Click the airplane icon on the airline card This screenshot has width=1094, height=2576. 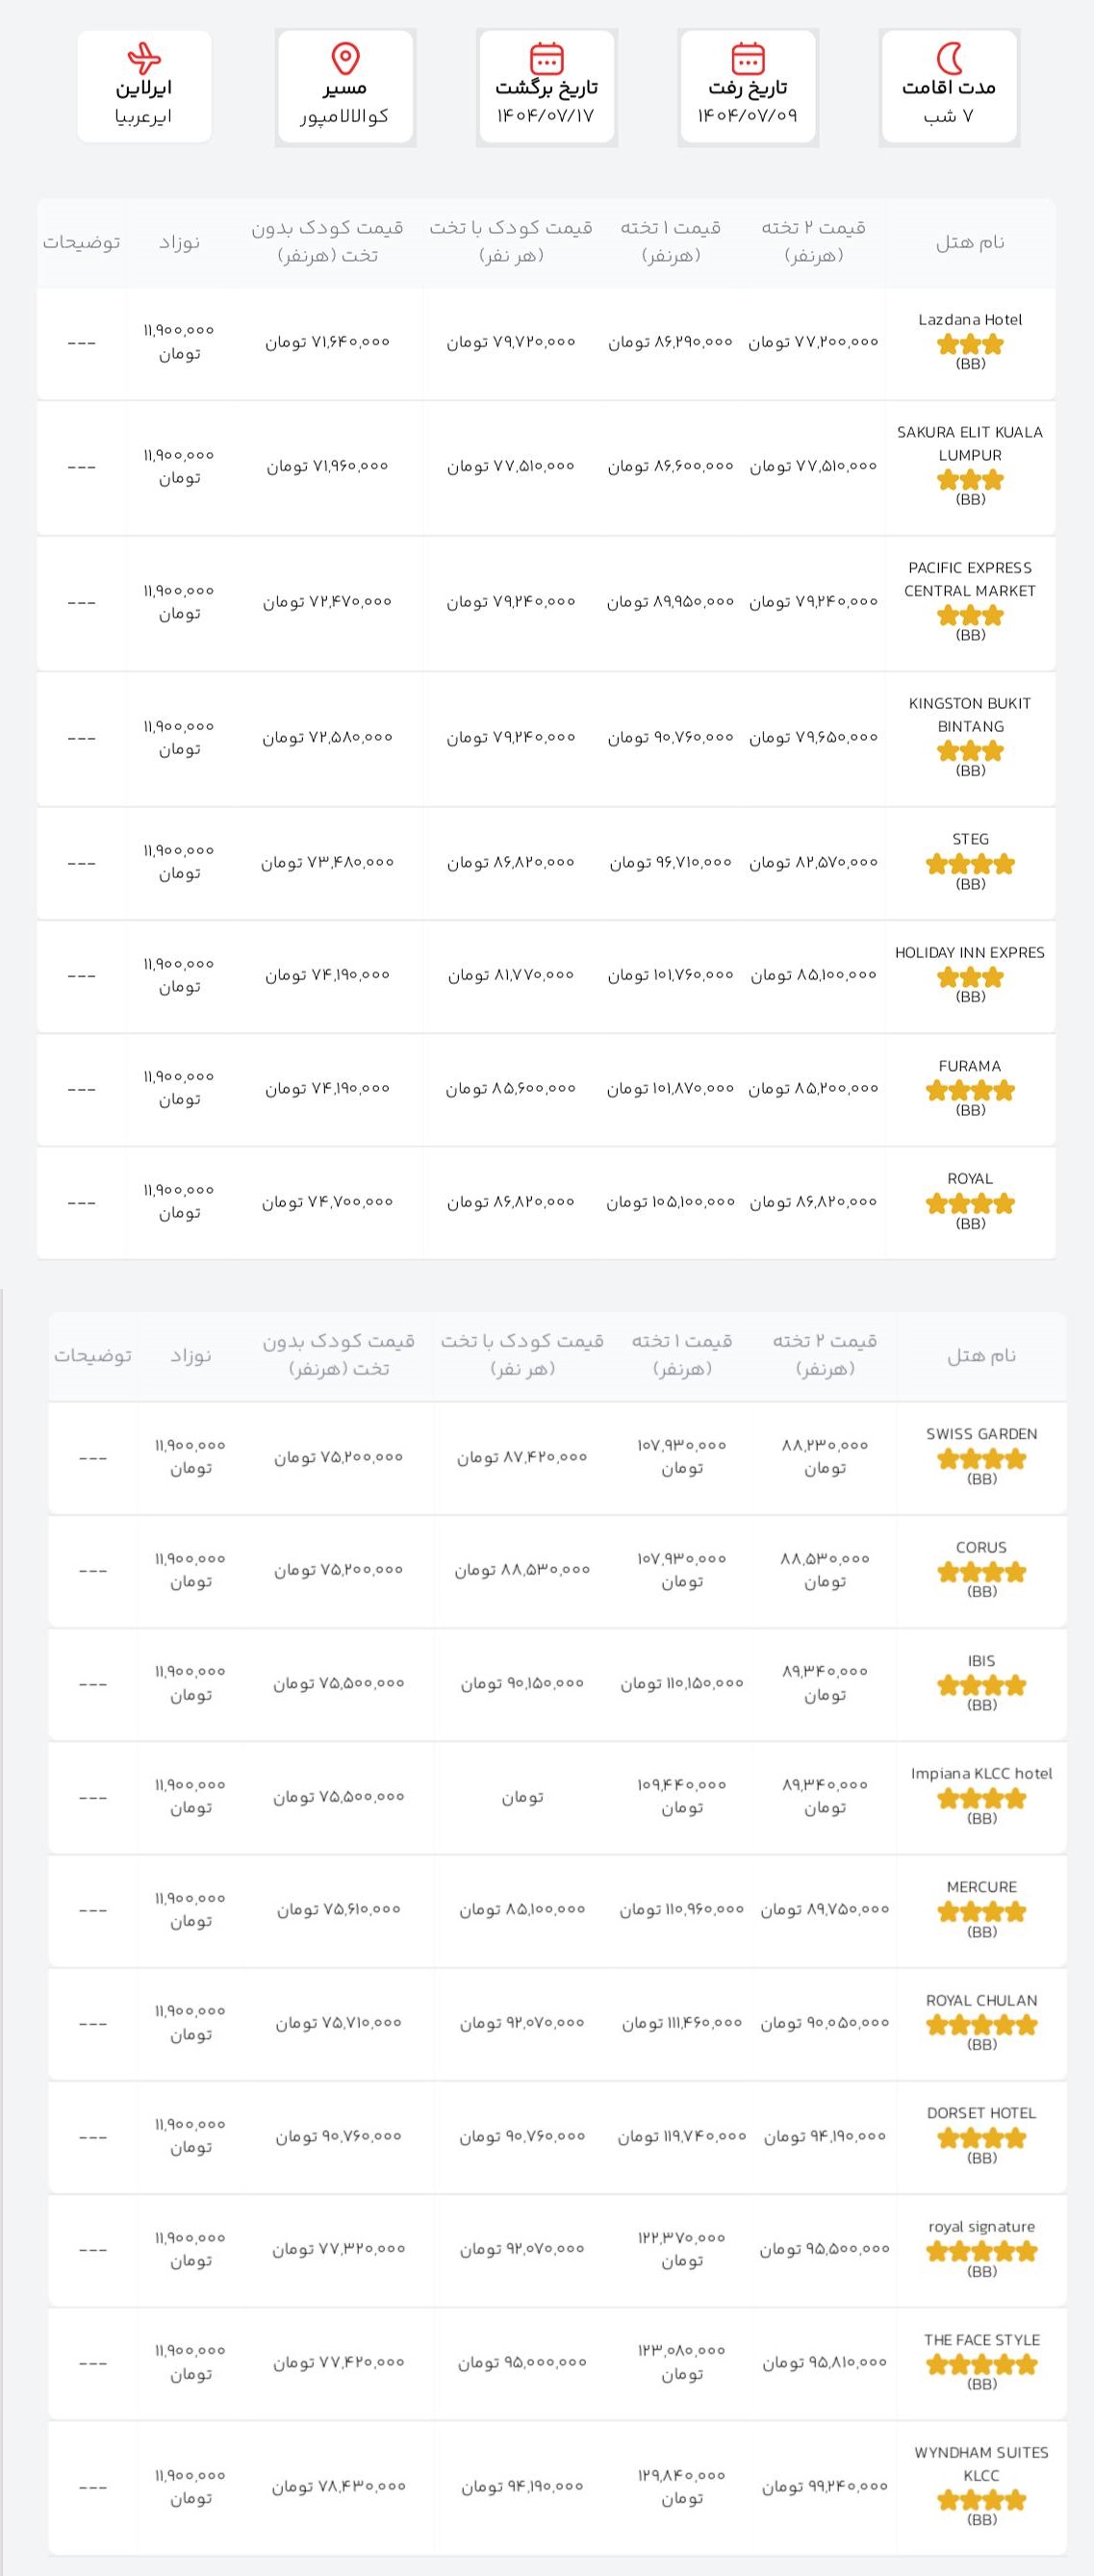pyautogui.click(x=144, y=58)
